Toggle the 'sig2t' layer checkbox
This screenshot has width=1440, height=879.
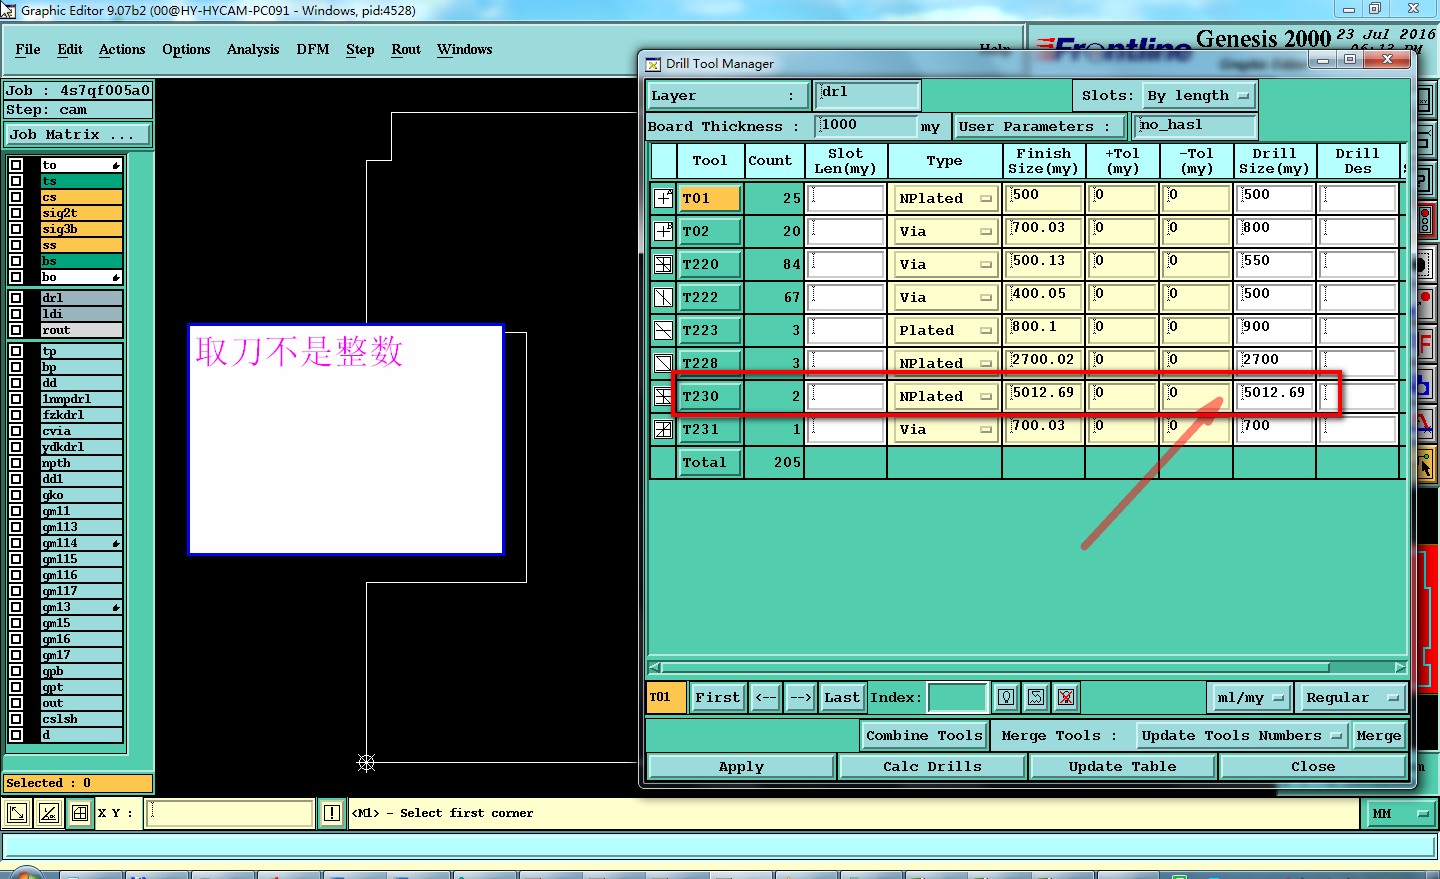pyautogui.click(x=16, y=213)
